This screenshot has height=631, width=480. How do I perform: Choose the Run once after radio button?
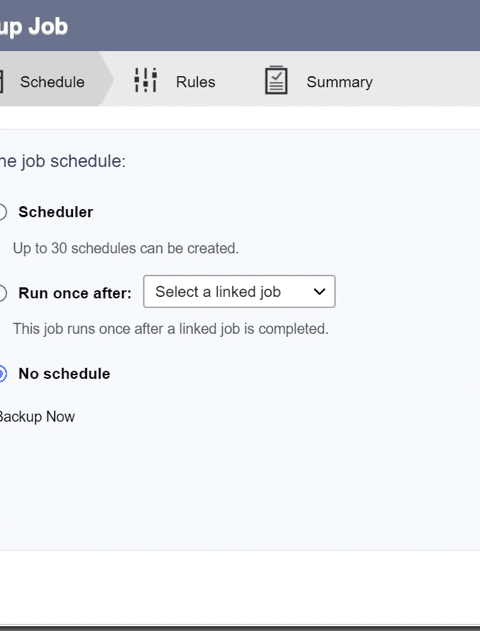pyautogui.click(x=2, y=293)
